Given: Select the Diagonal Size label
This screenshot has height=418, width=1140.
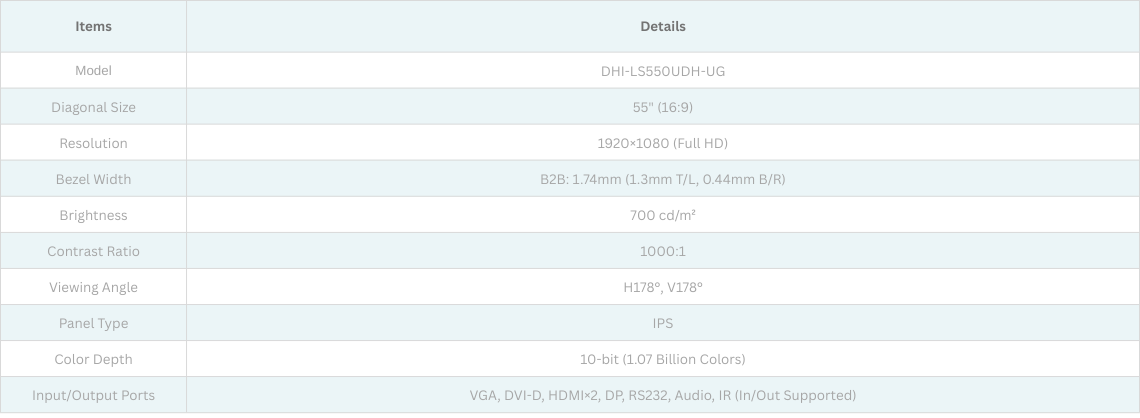Looking at the screenshot, I should coord(93,107).
